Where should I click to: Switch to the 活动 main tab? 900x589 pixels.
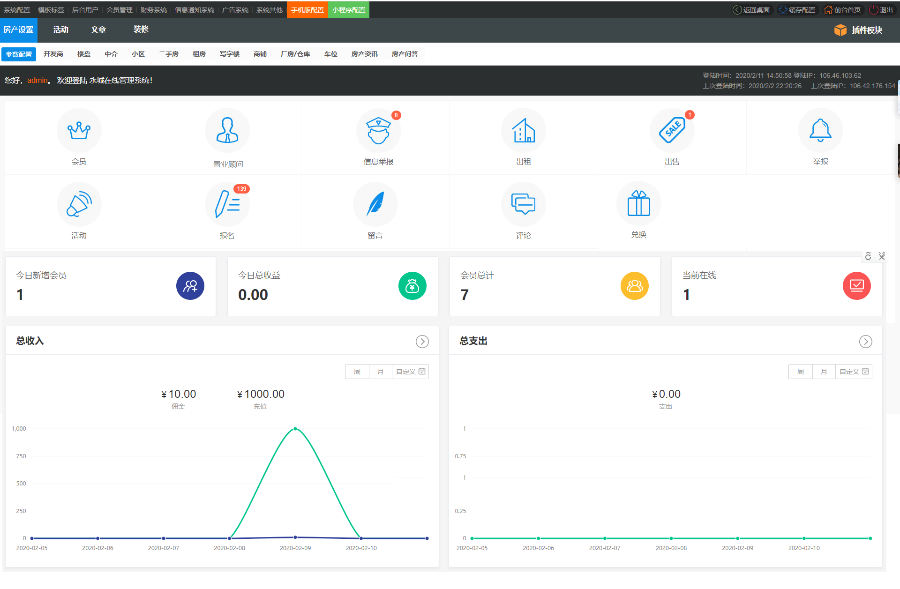pyautogui.click(x=61, y=30)
